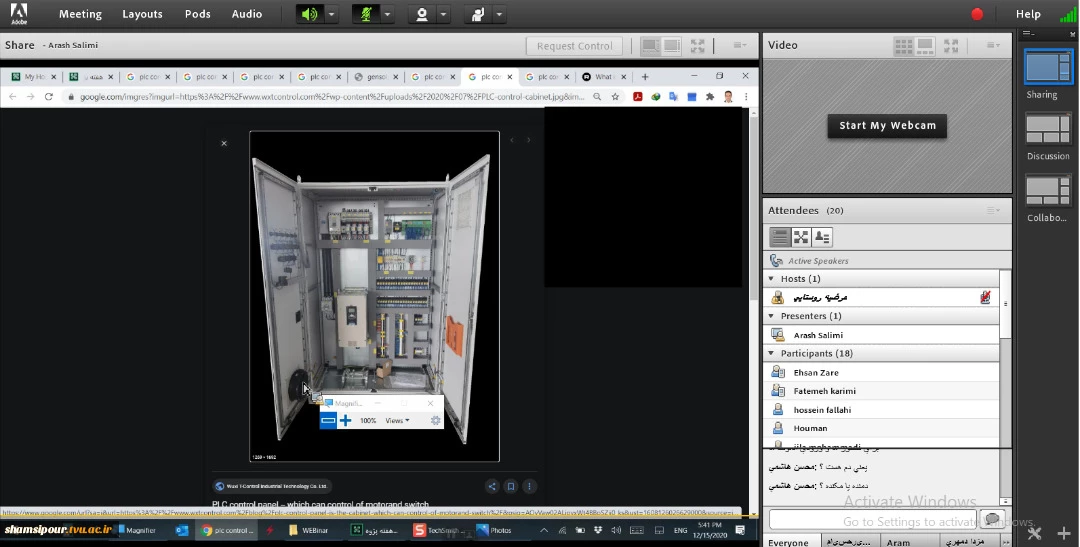Open the attendee status view icon
The width and height of the screenshot is (1080, 547).
point(822,237)
